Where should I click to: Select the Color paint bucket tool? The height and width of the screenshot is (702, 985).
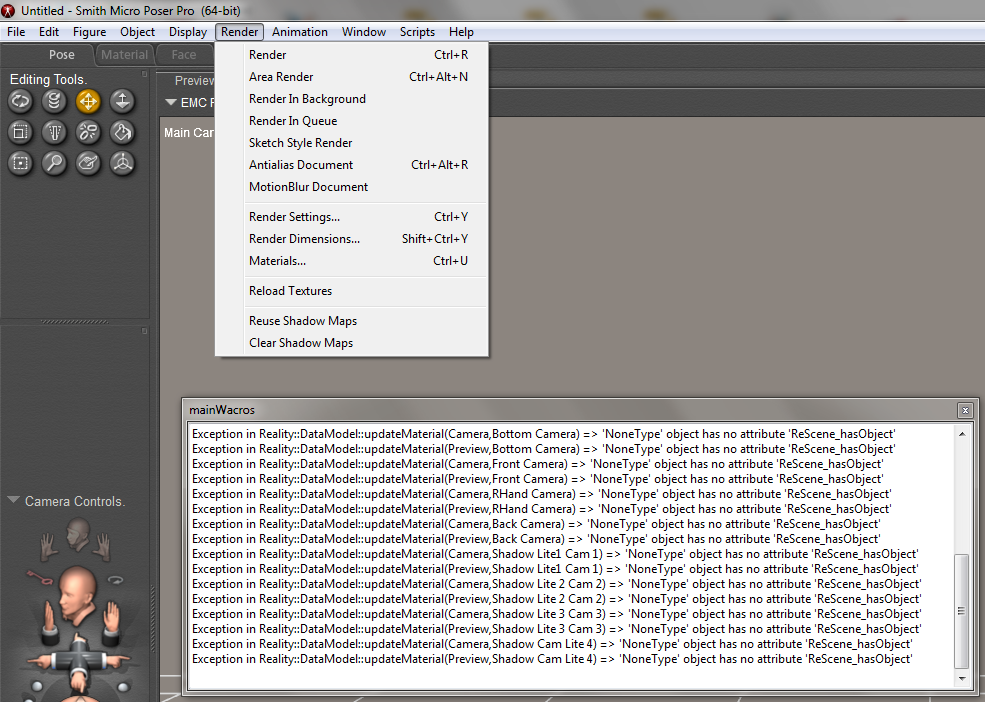click(x=122, y=132)
